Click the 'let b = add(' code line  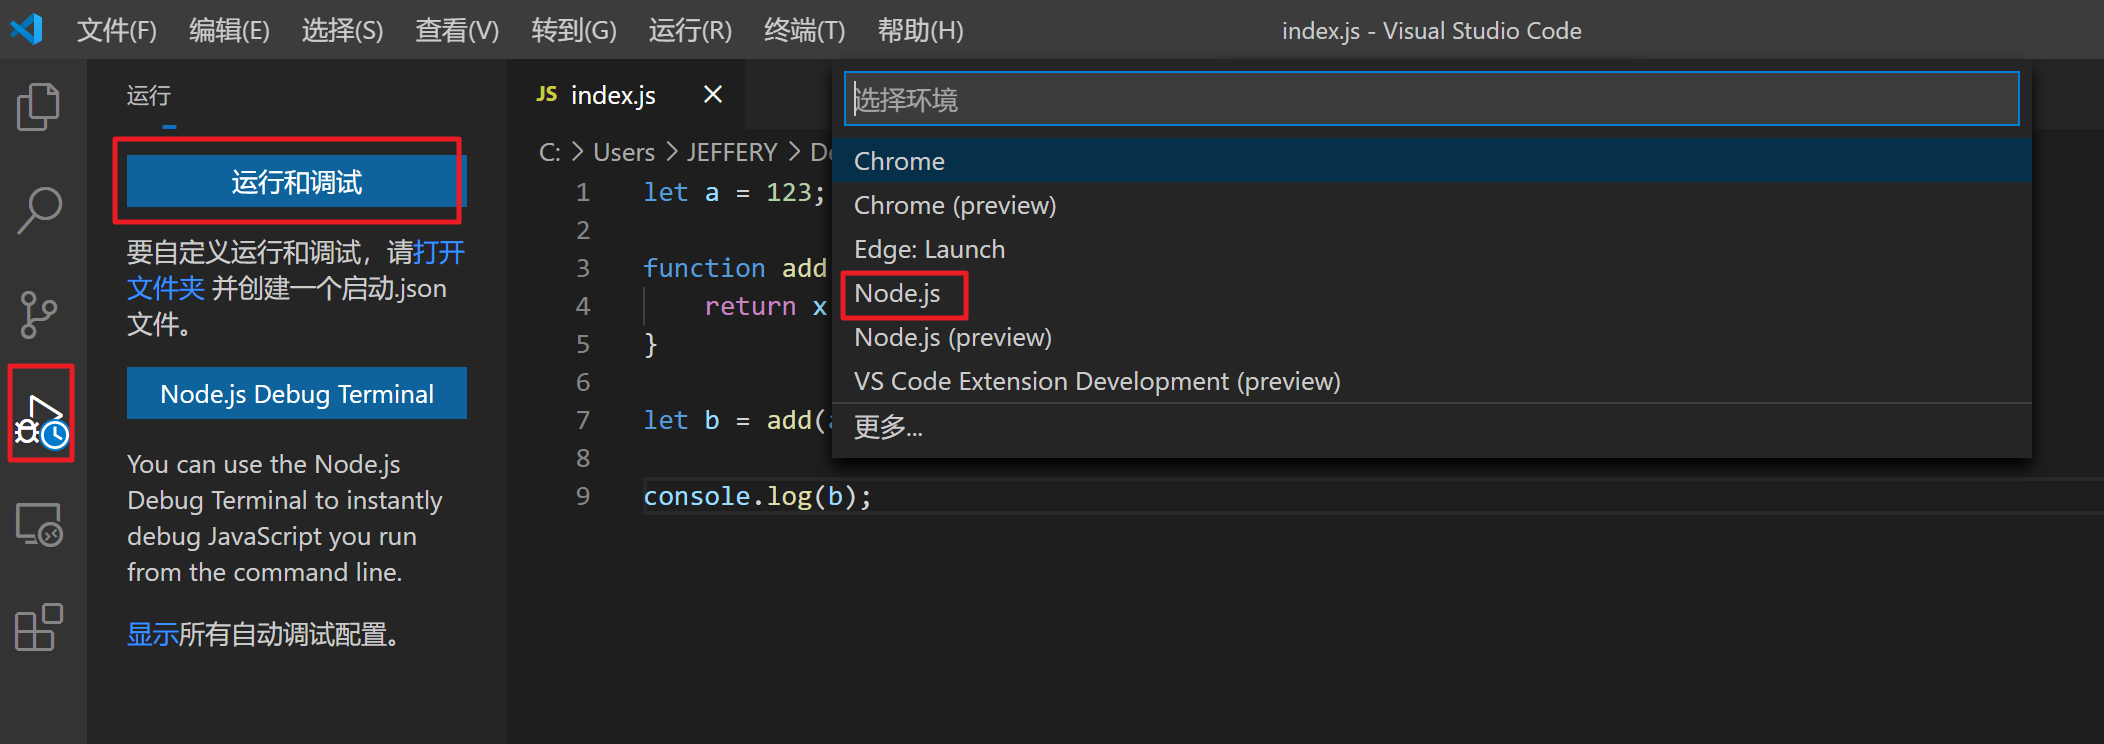735,420
